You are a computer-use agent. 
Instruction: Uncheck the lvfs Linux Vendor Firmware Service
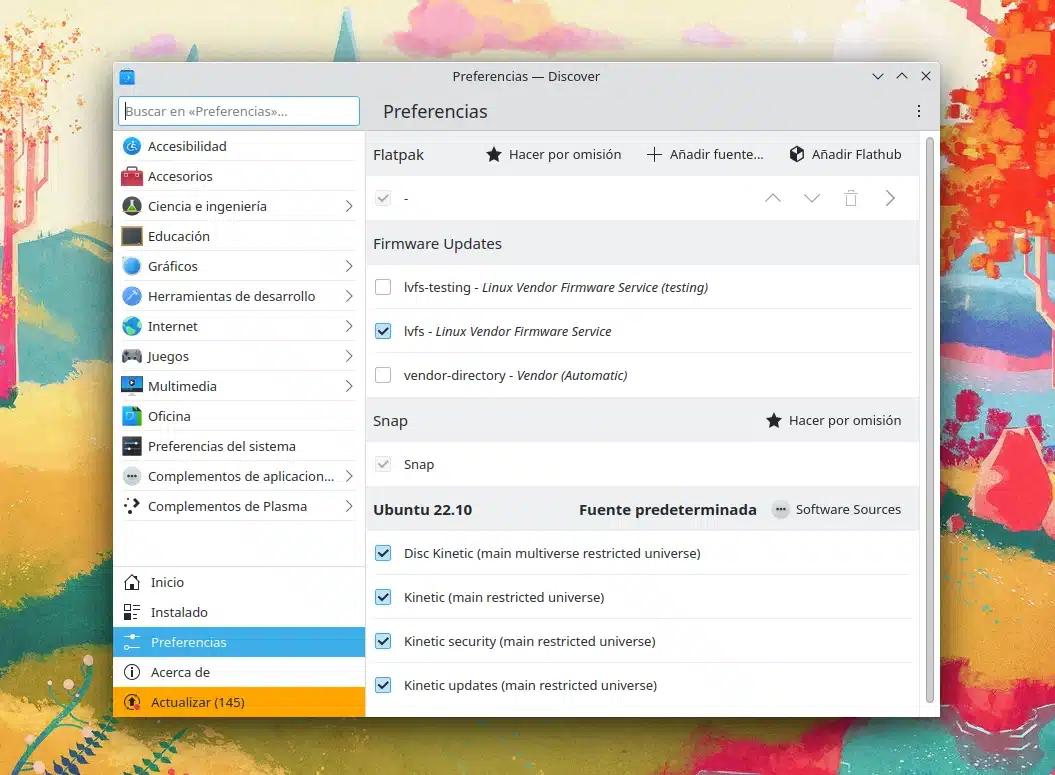tap(383, 331)
